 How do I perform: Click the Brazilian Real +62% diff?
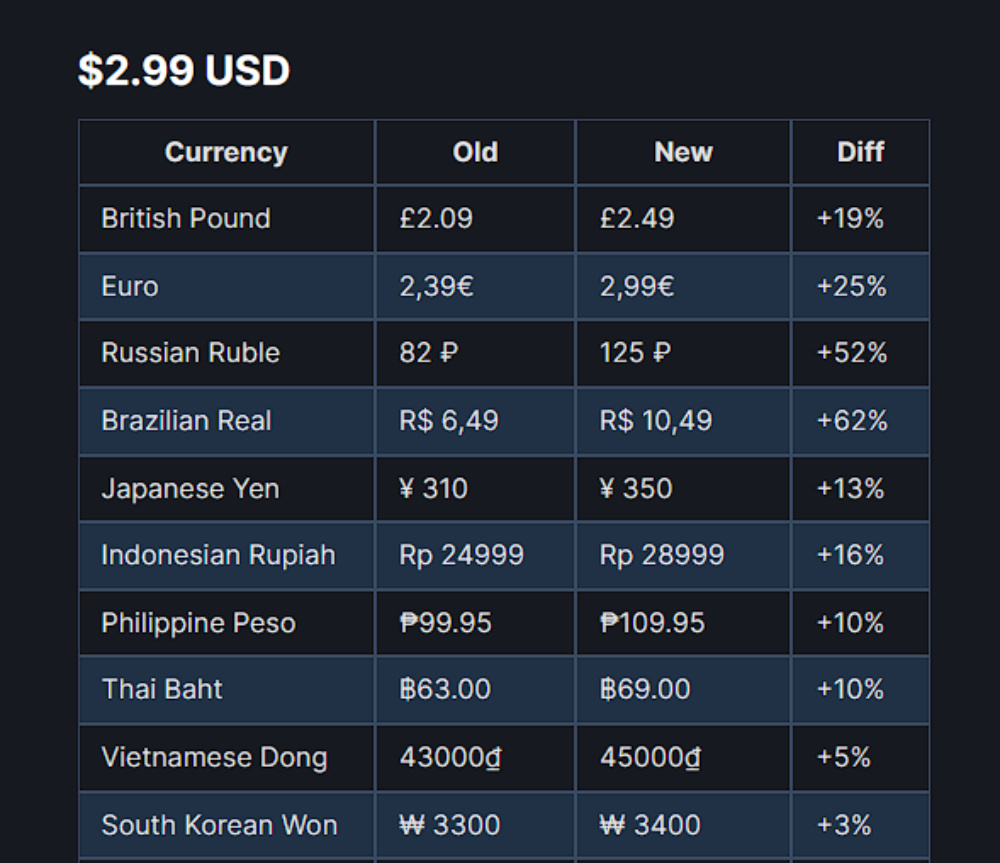[x=851, y=421]
